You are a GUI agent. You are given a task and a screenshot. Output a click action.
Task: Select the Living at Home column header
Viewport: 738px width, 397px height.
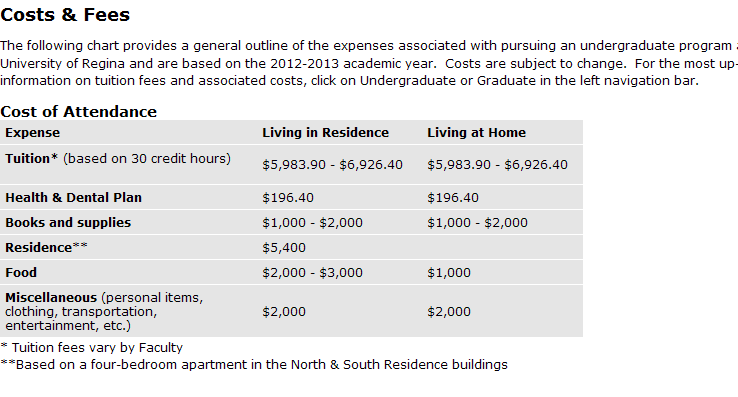point(476,133)
